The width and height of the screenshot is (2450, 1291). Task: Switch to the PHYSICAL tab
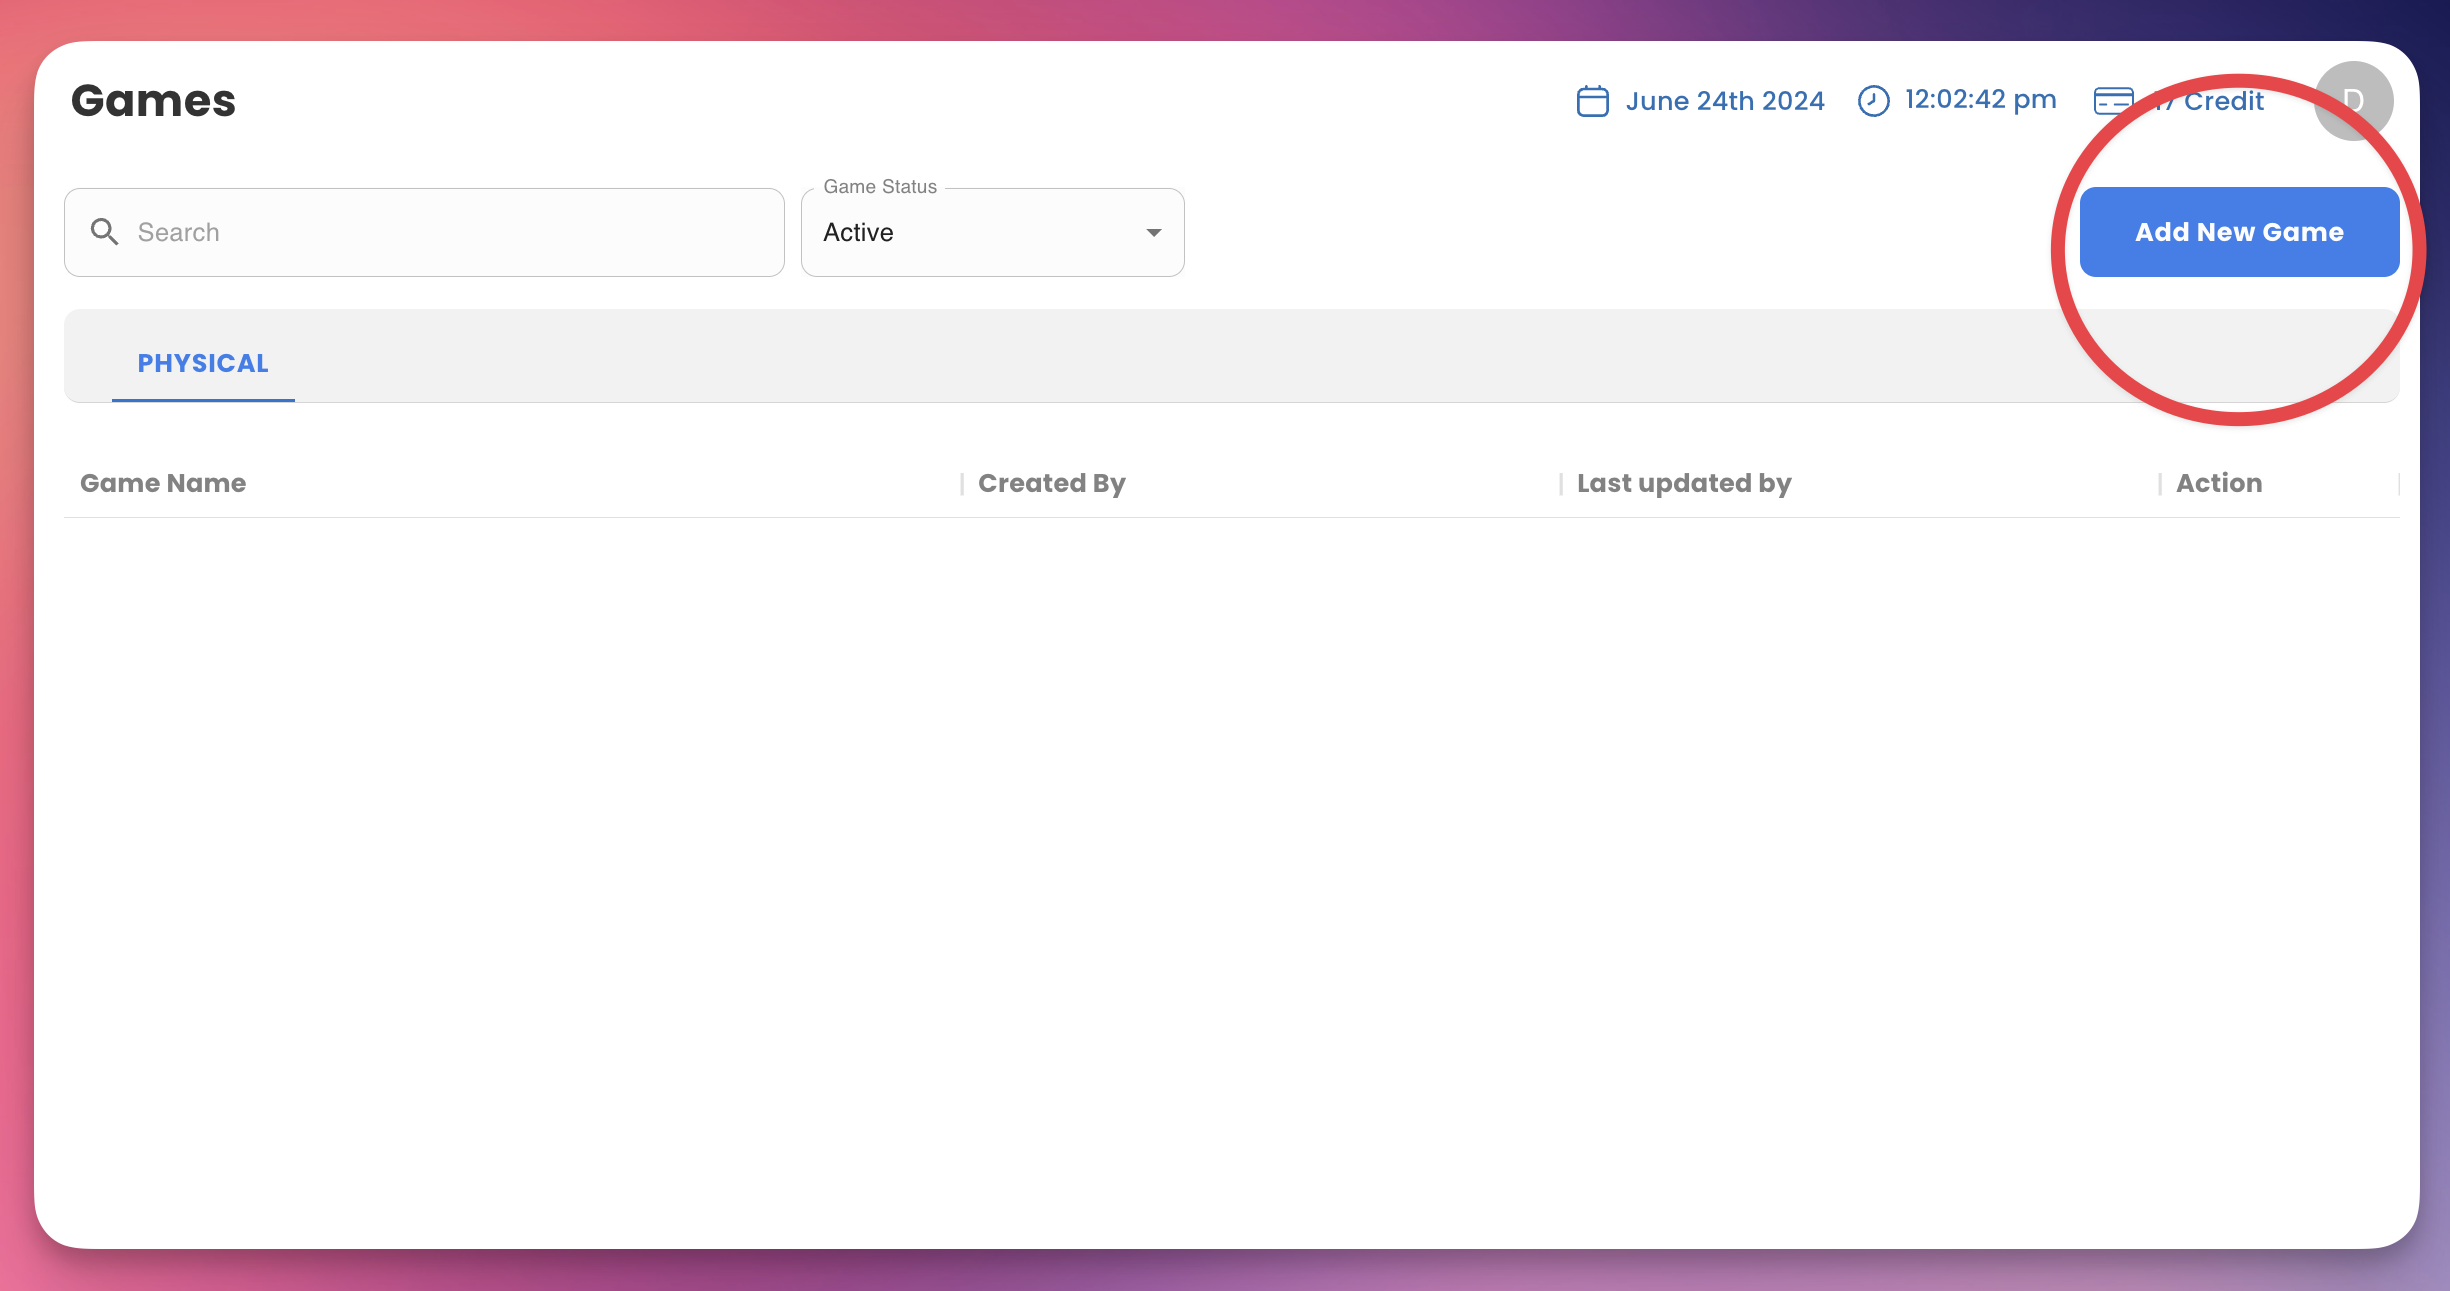pyautogui.click(x=203, y=363)
